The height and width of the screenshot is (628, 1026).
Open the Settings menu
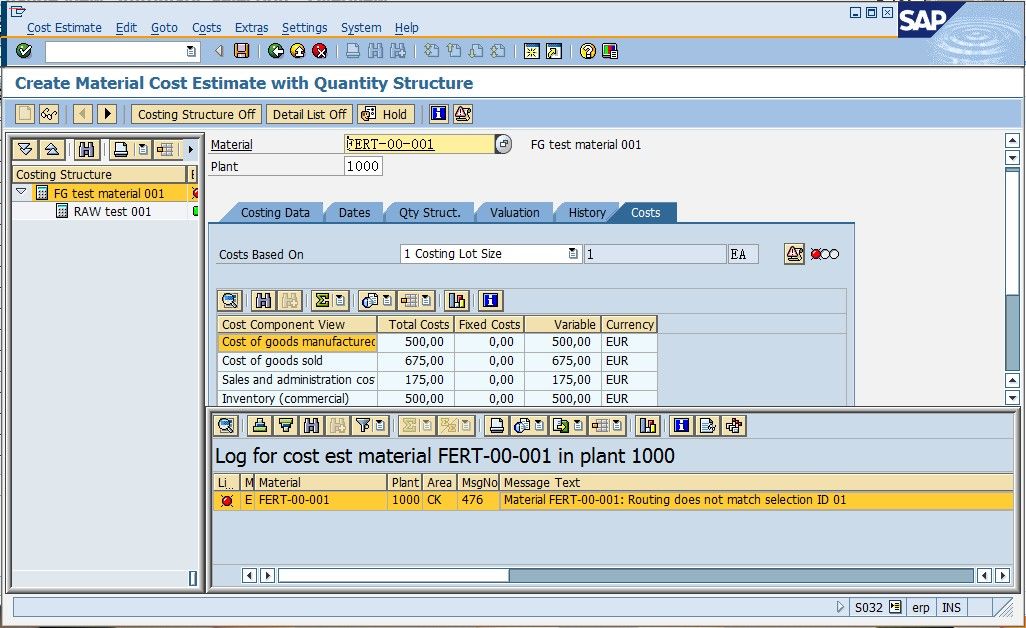(x=304, y=27)
